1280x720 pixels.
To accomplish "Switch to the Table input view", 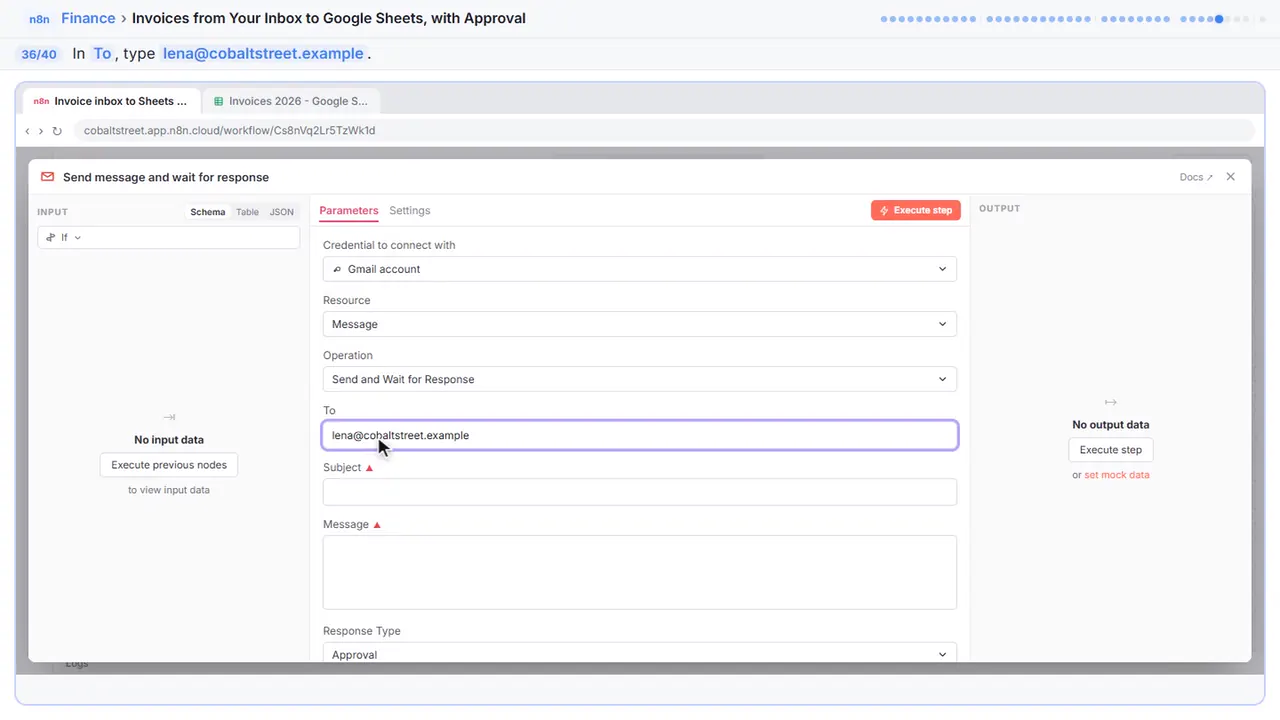I will 247,212.
